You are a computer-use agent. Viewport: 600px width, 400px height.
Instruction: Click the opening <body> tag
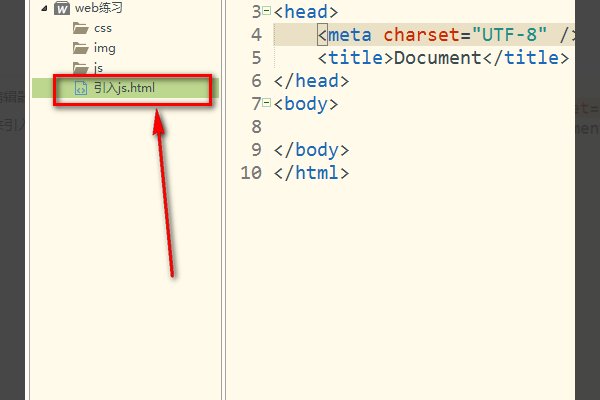tap(306, 104)
